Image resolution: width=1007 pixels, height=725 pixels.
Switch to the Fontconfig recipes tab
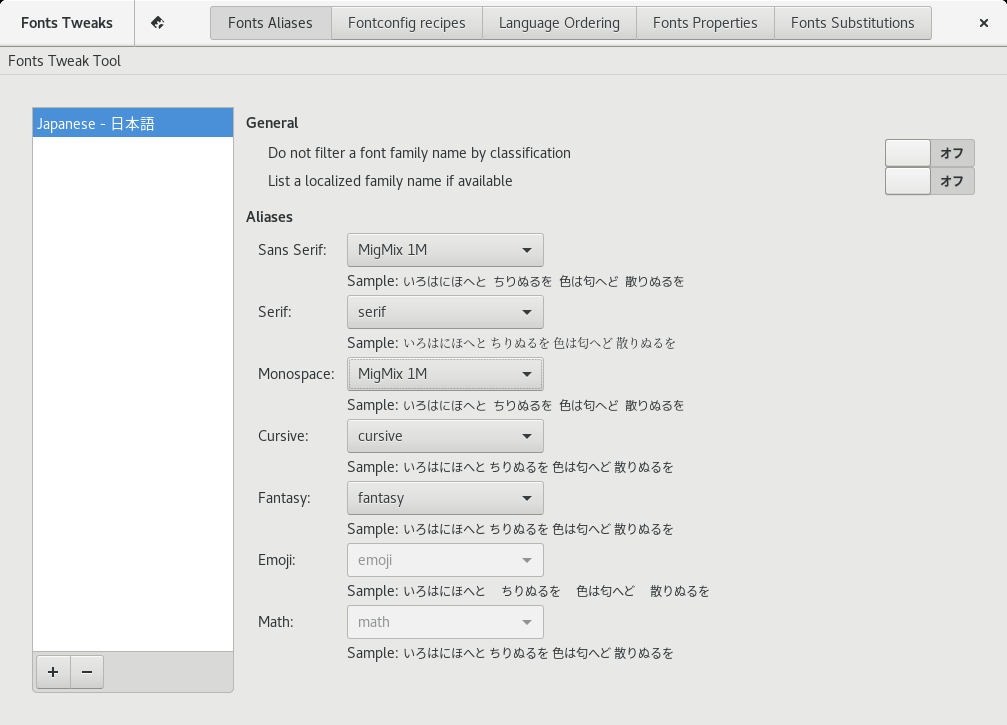tap(407, 23)
